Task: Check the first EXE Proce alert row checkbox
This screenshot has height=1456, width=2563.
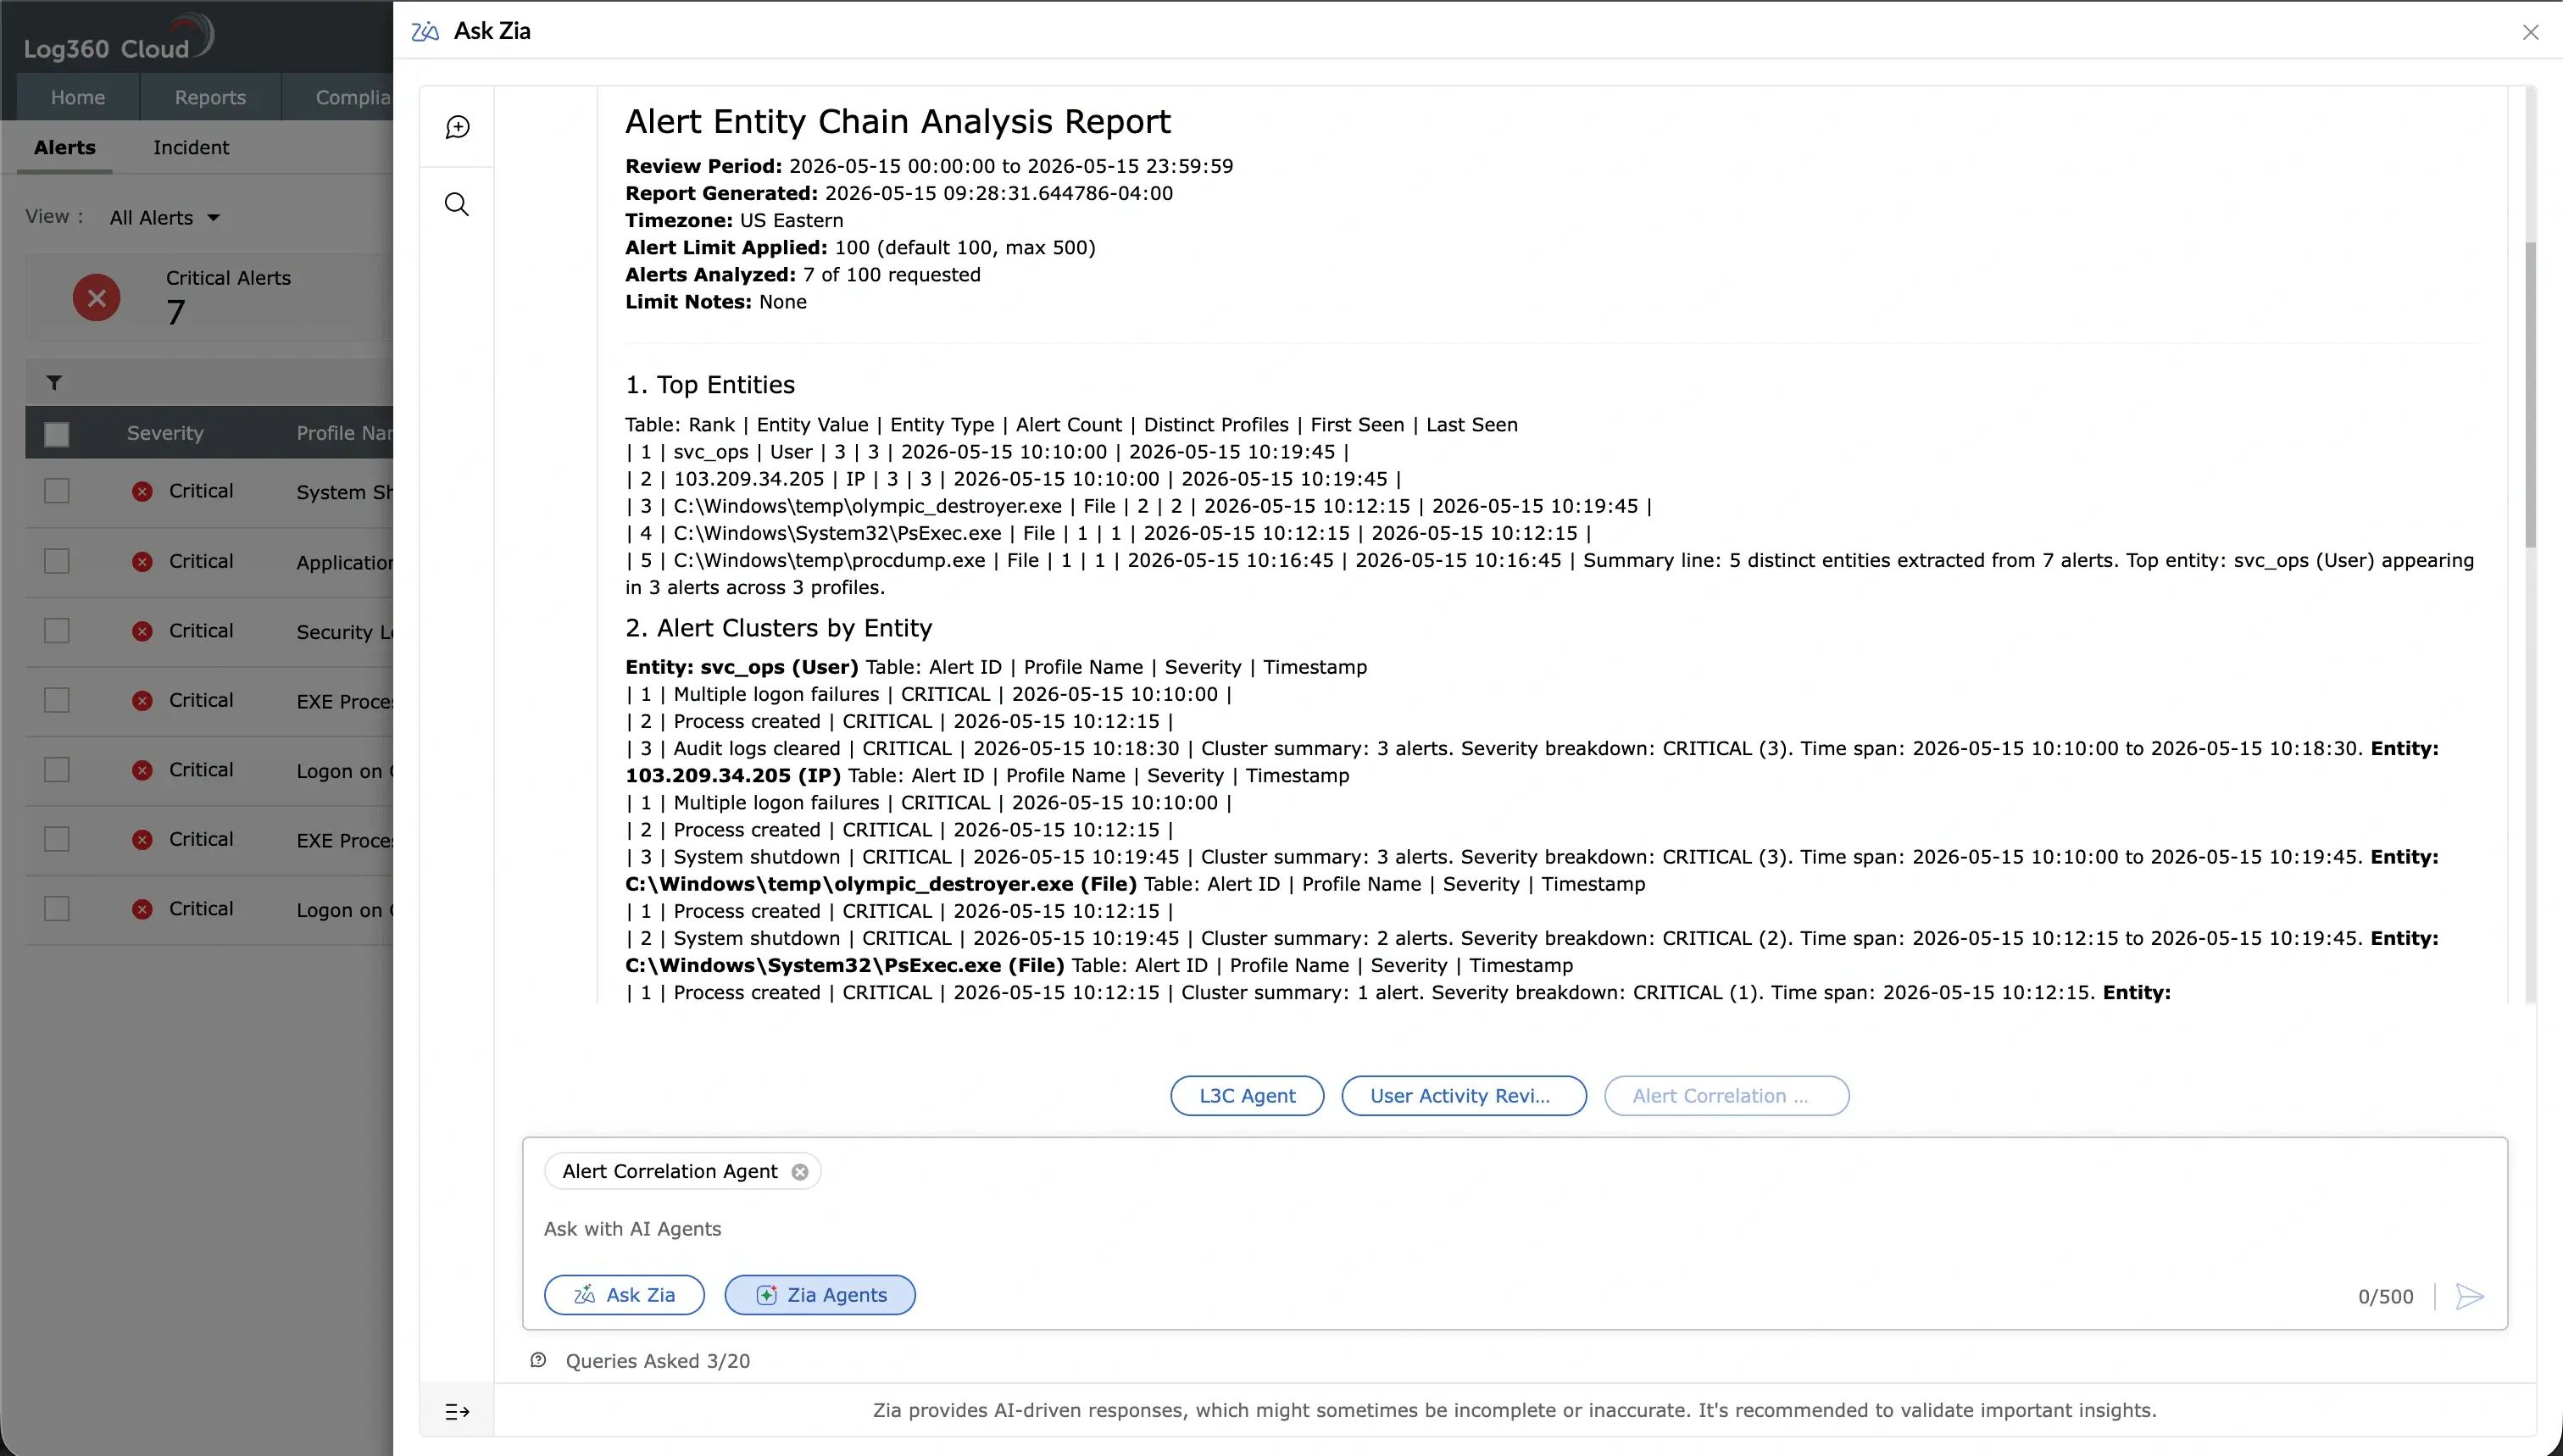Action: point(57,700)
